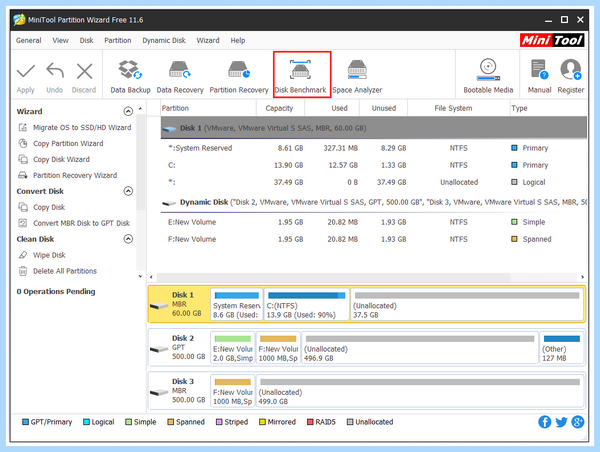Create Bootable Media
The image size is (600, 452).
[488, 77]
